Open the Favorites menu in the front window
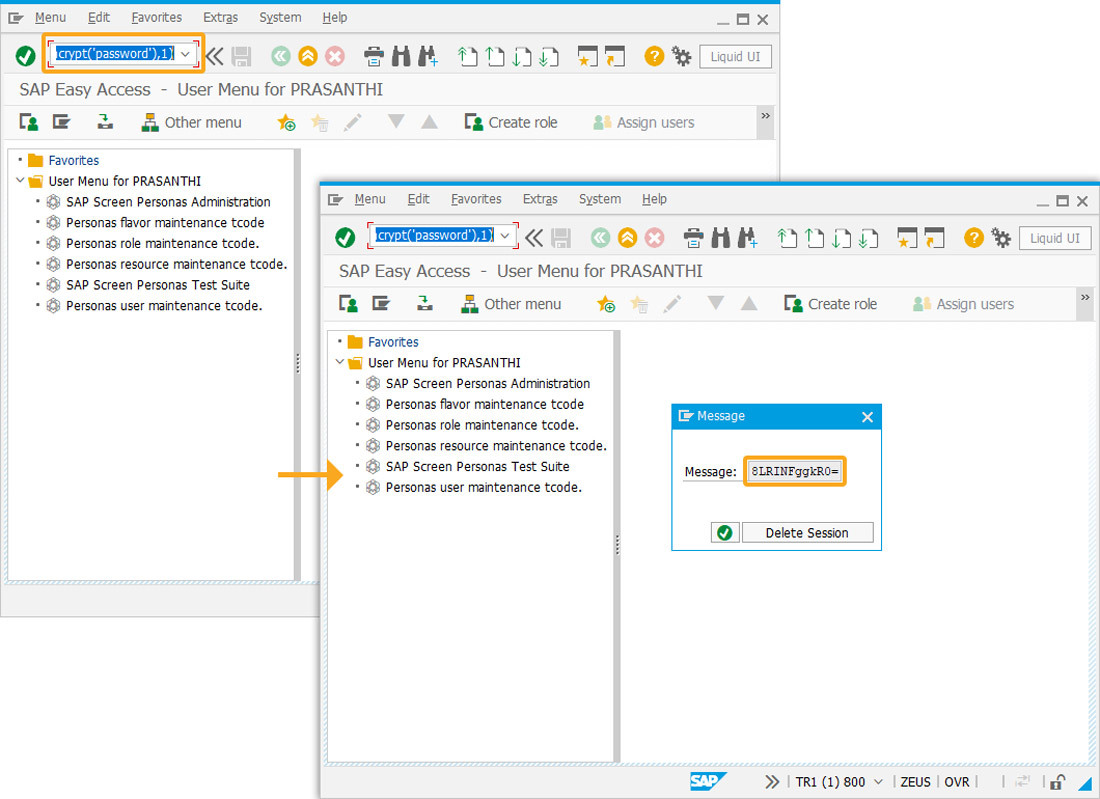 (476, 199)
